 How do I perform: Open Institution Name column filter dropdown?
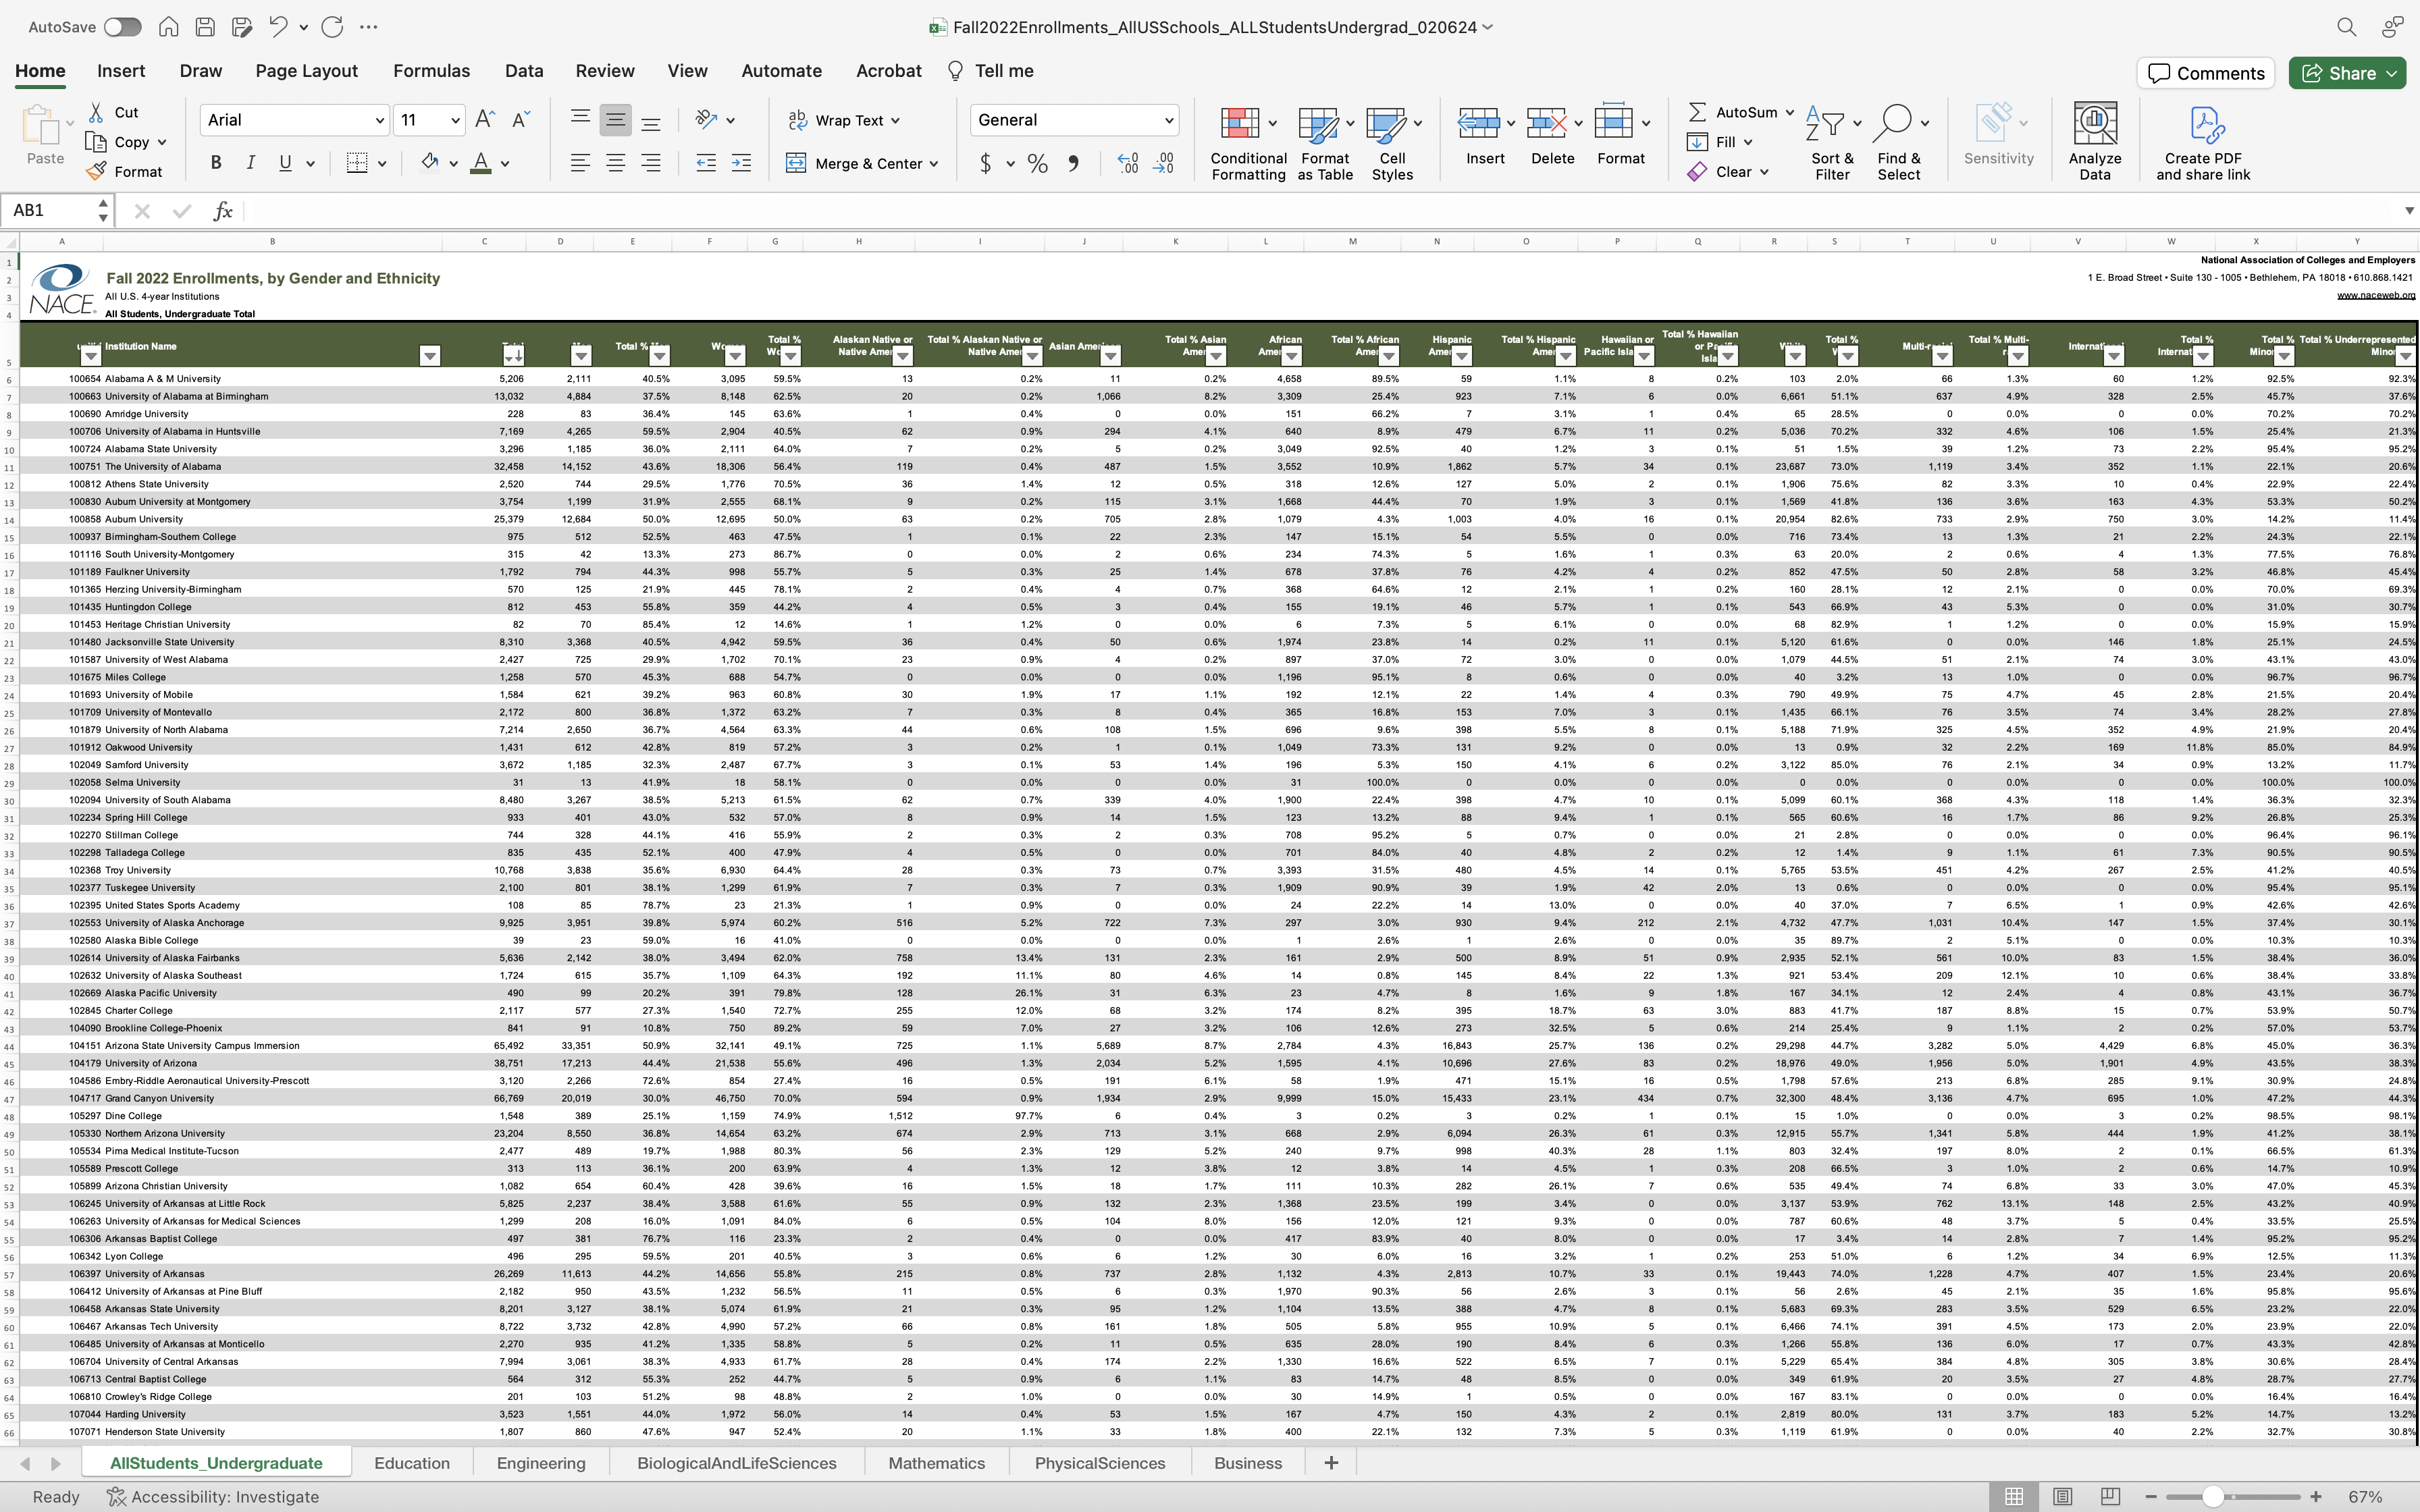pyautogui.click(x=430, y=356)
